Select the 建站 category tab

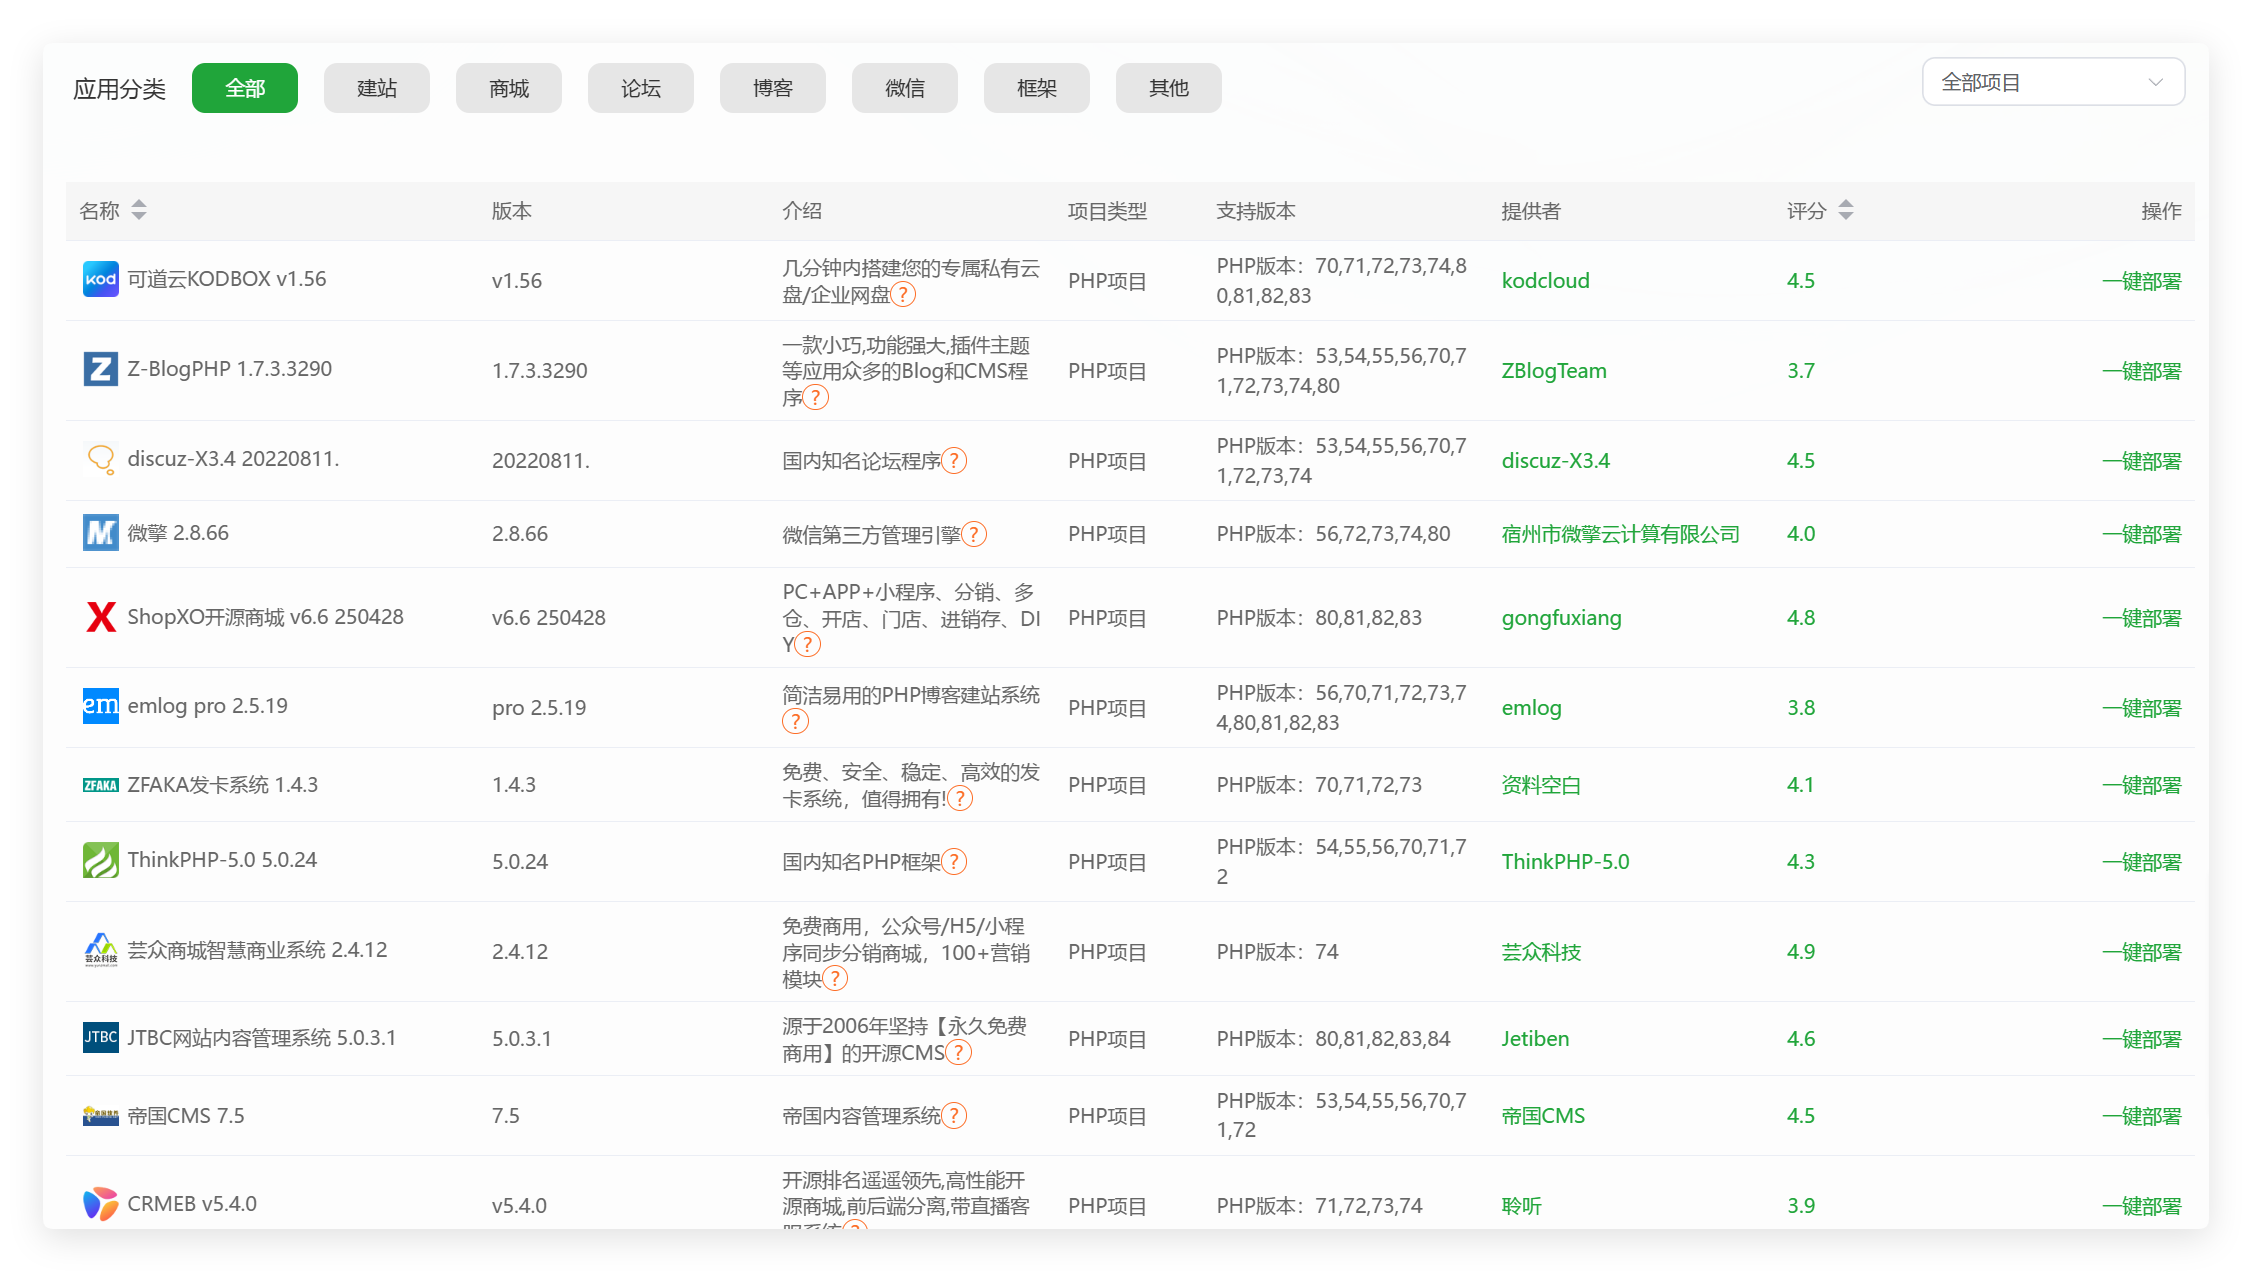pyautogui.click(x=377, y=88)
